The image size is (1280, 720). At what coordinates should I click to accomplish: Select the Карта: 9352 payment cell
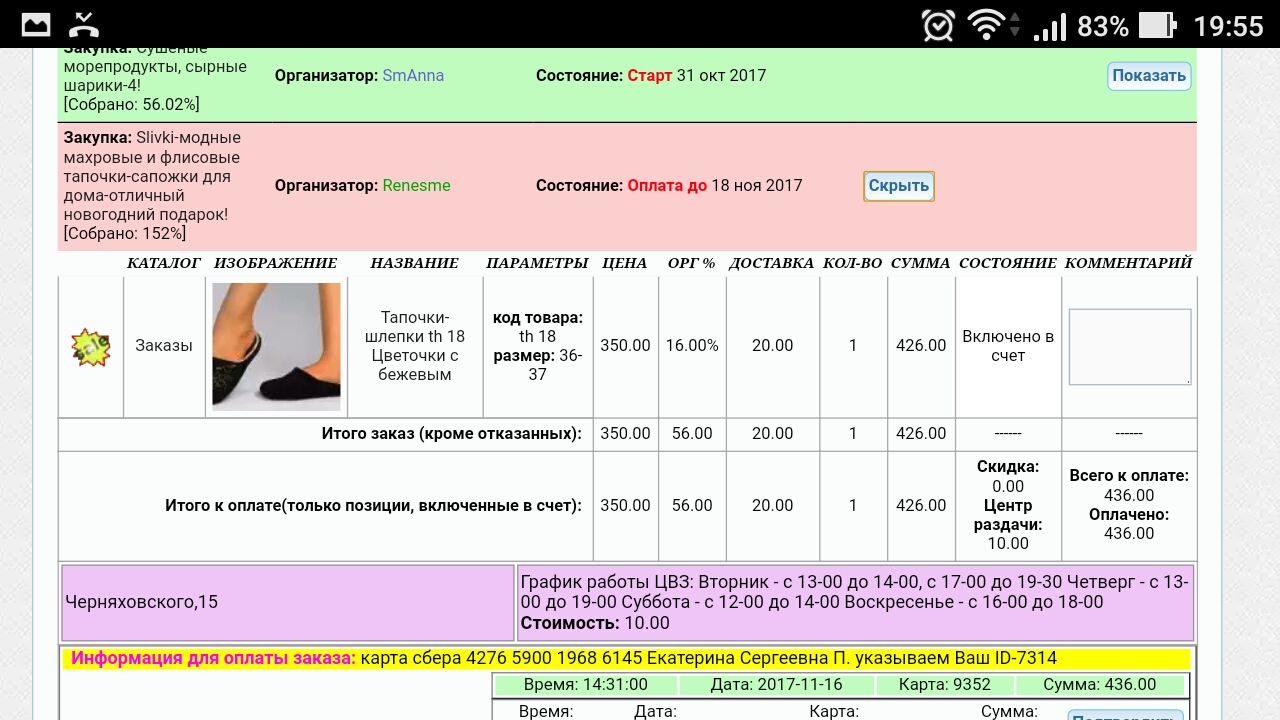pyautogui.click(x=944, y=686)
